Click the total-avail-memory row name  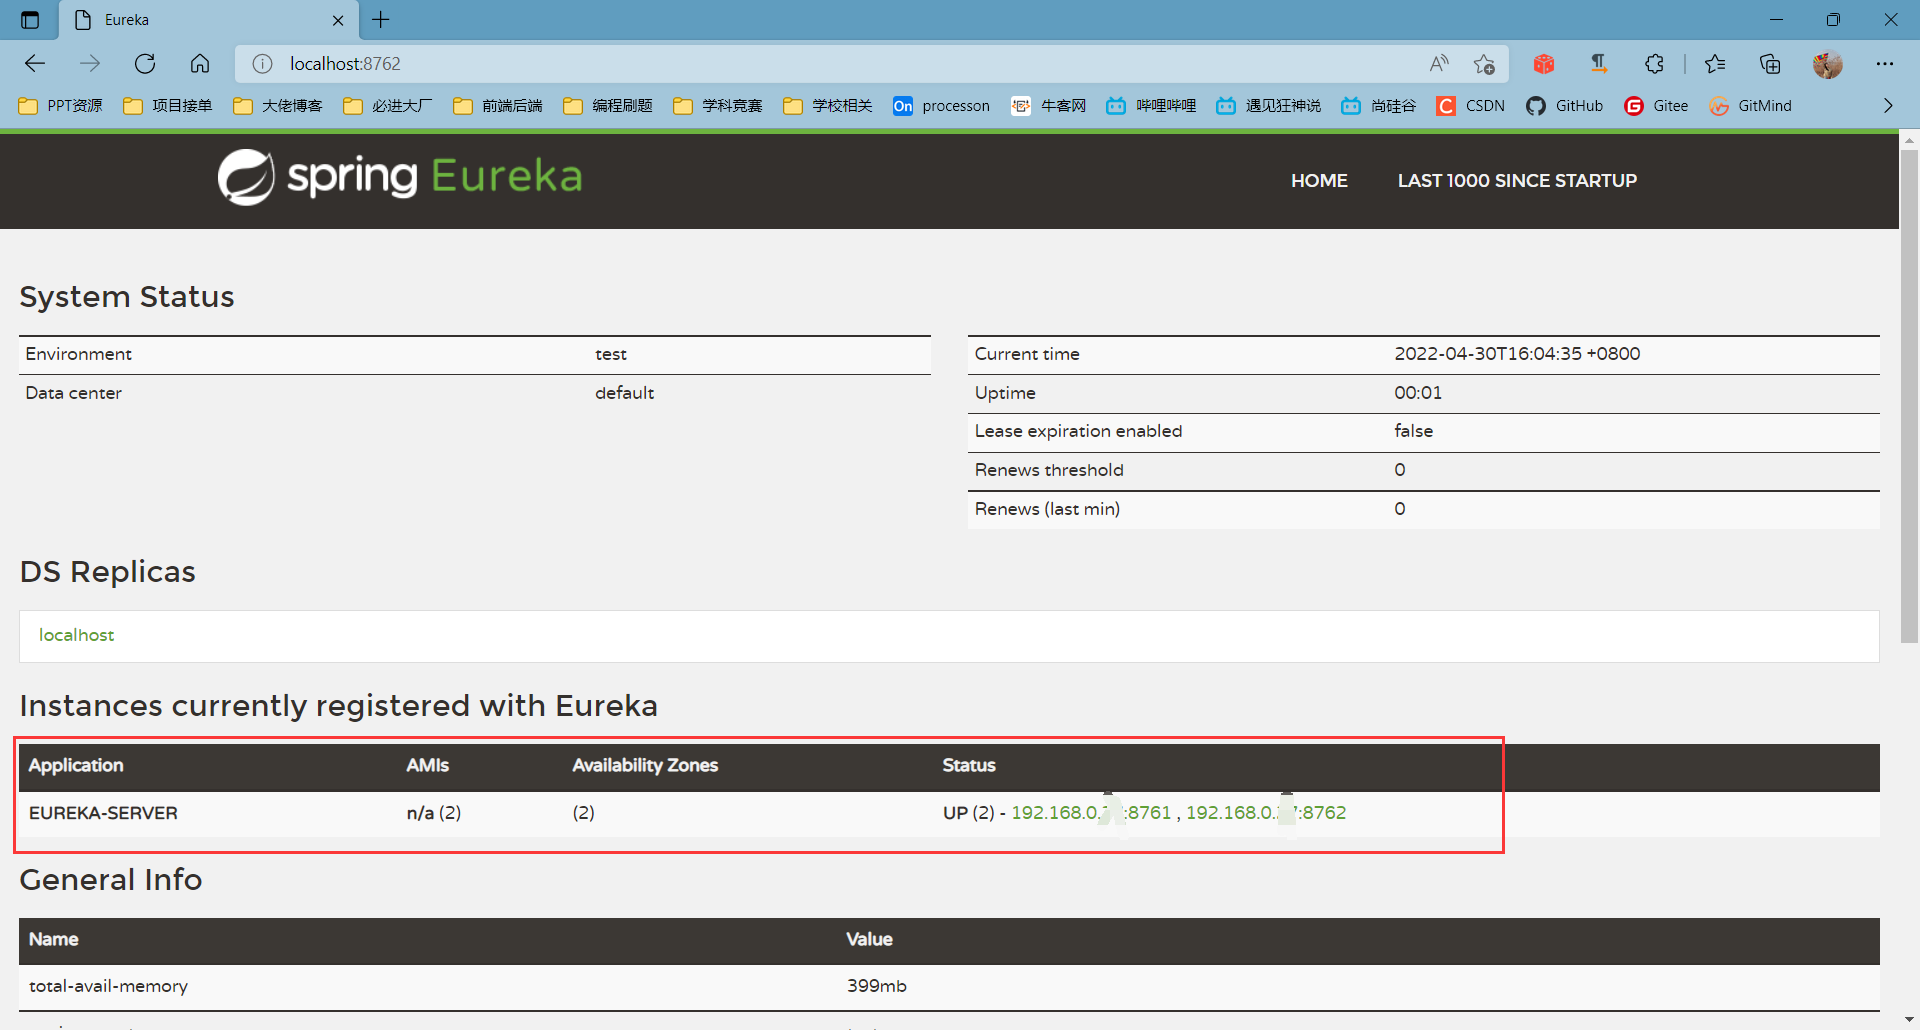pyautogui.click(x=108, y=986)
